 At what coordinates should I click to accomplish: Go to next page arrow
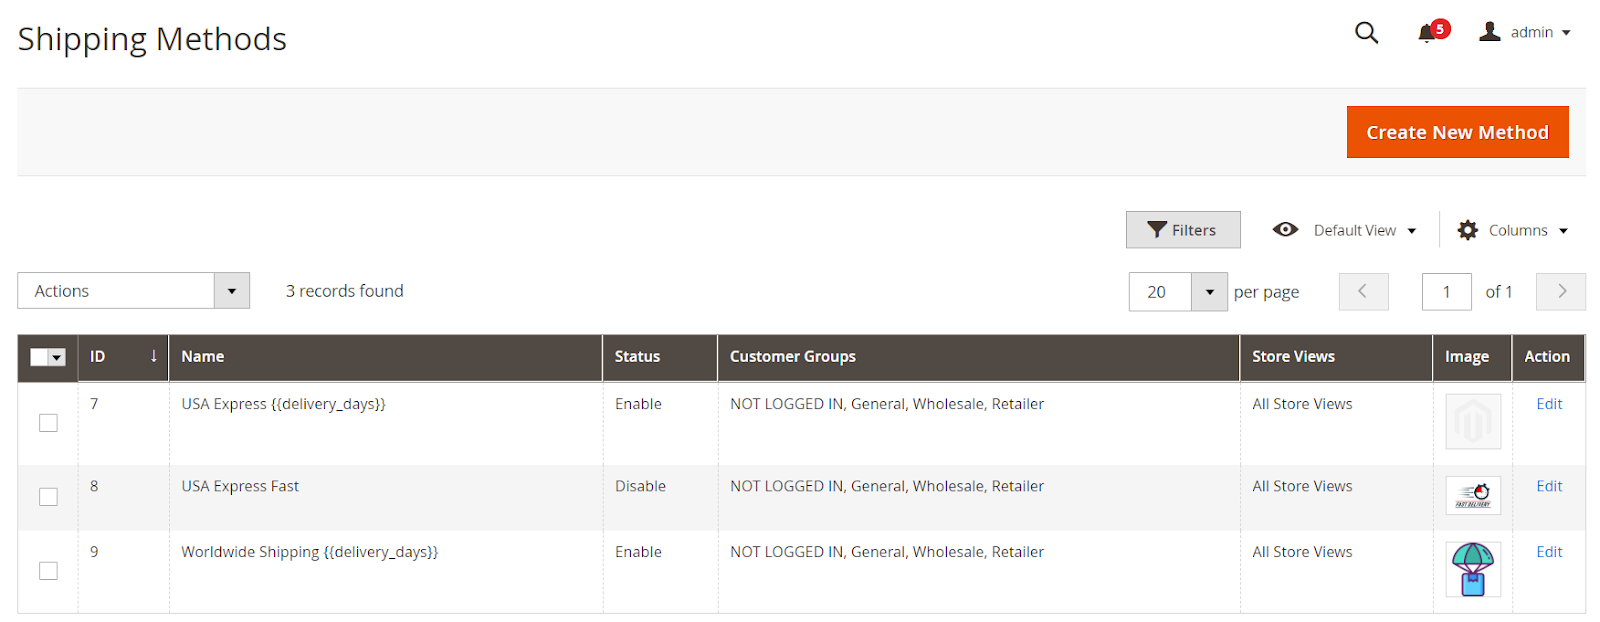(x=1561, y=292)
